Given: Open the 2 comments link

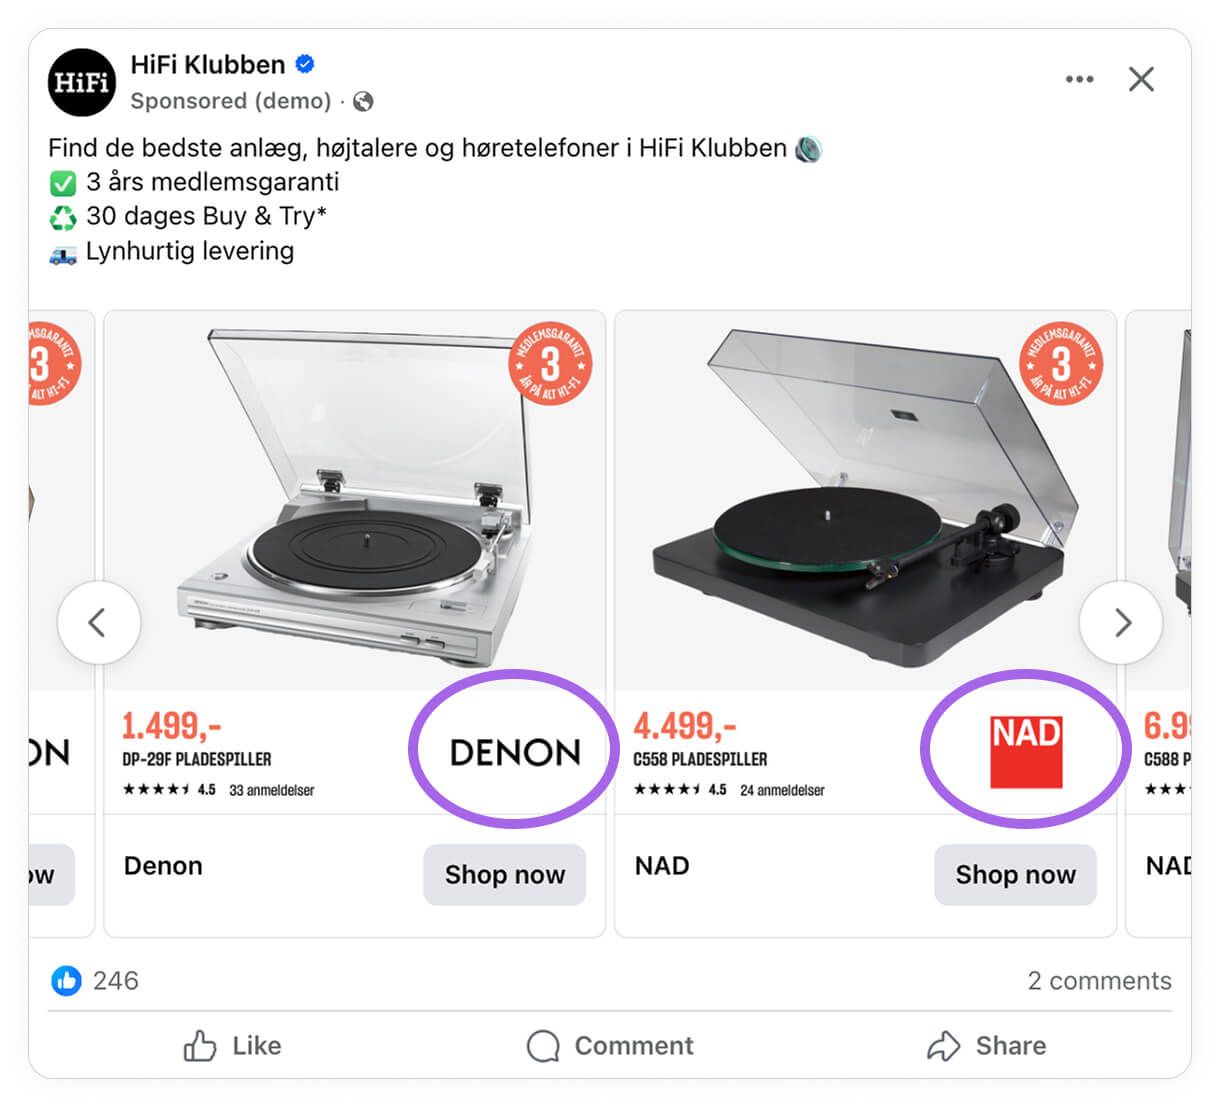Looking at the screenshot, I should [x=1099, y=981].
